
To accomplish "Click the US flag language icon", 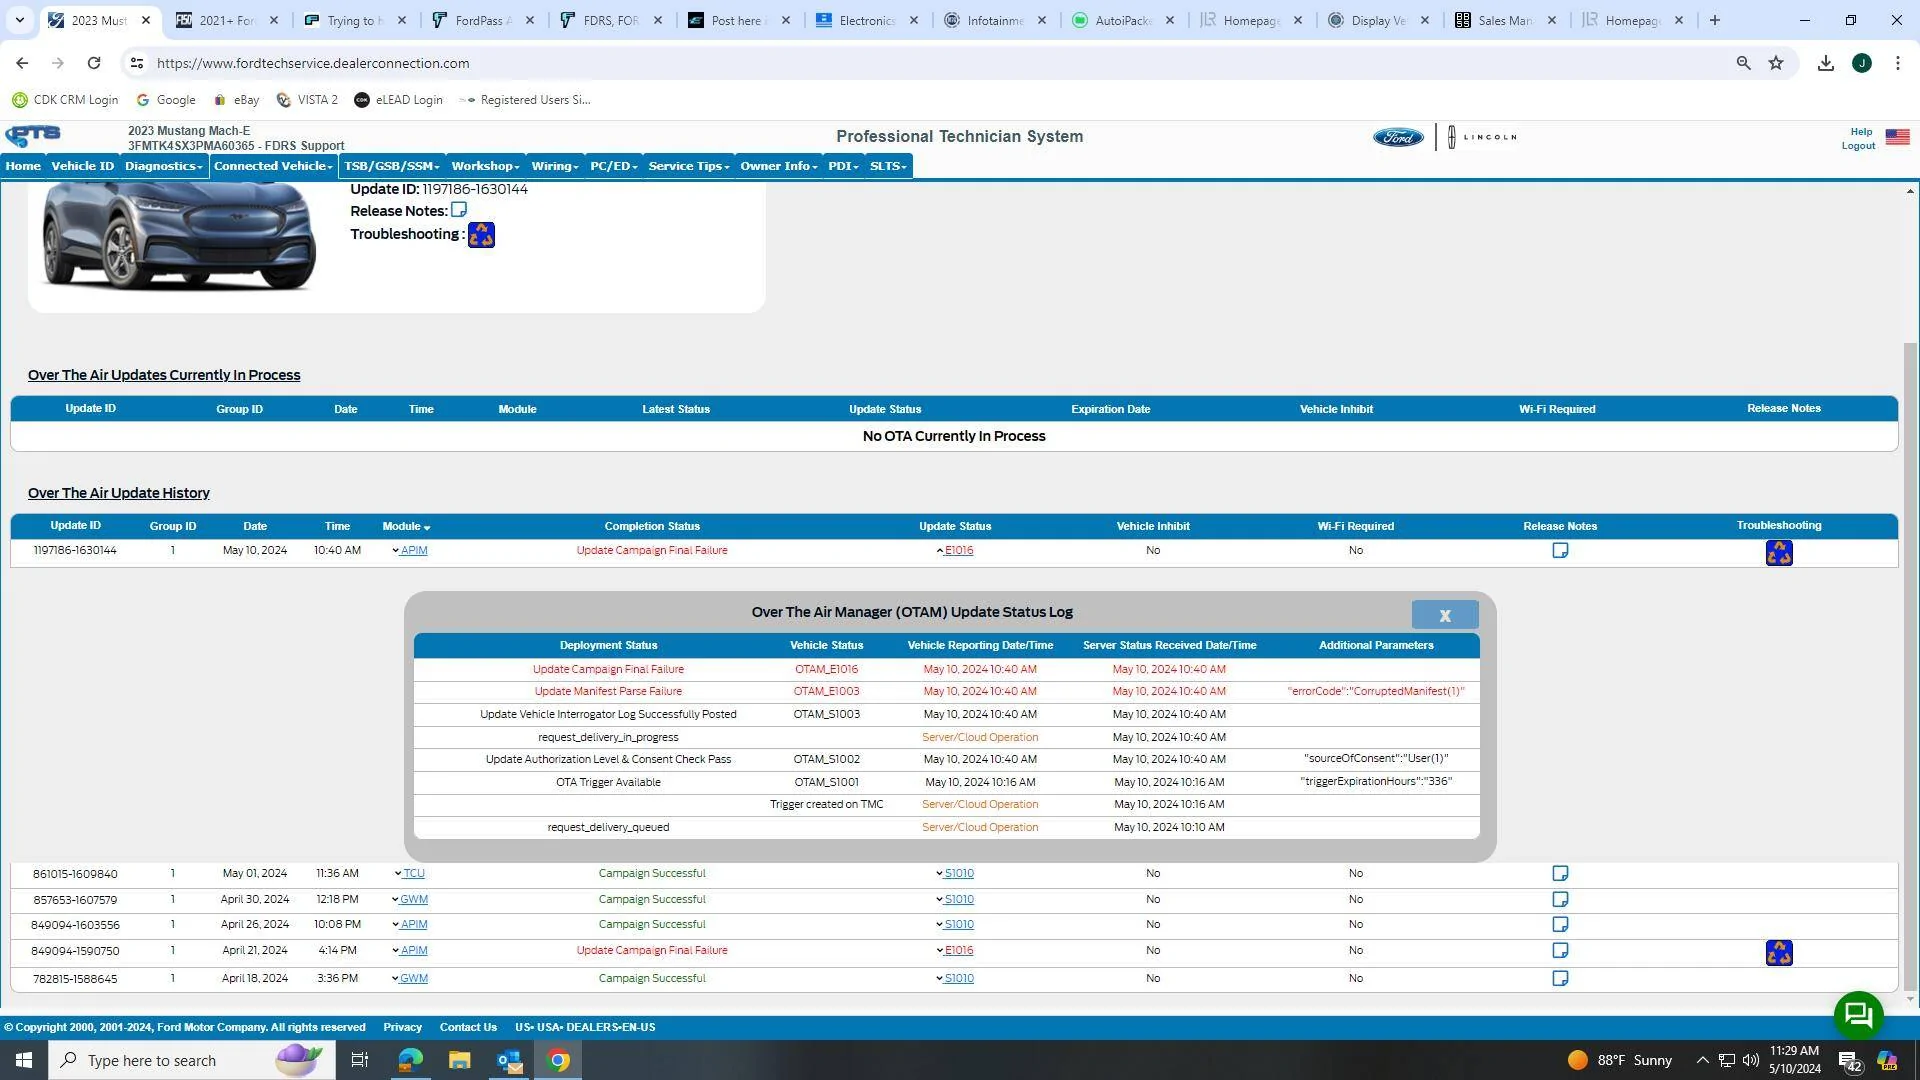I will click(1897, 137).
